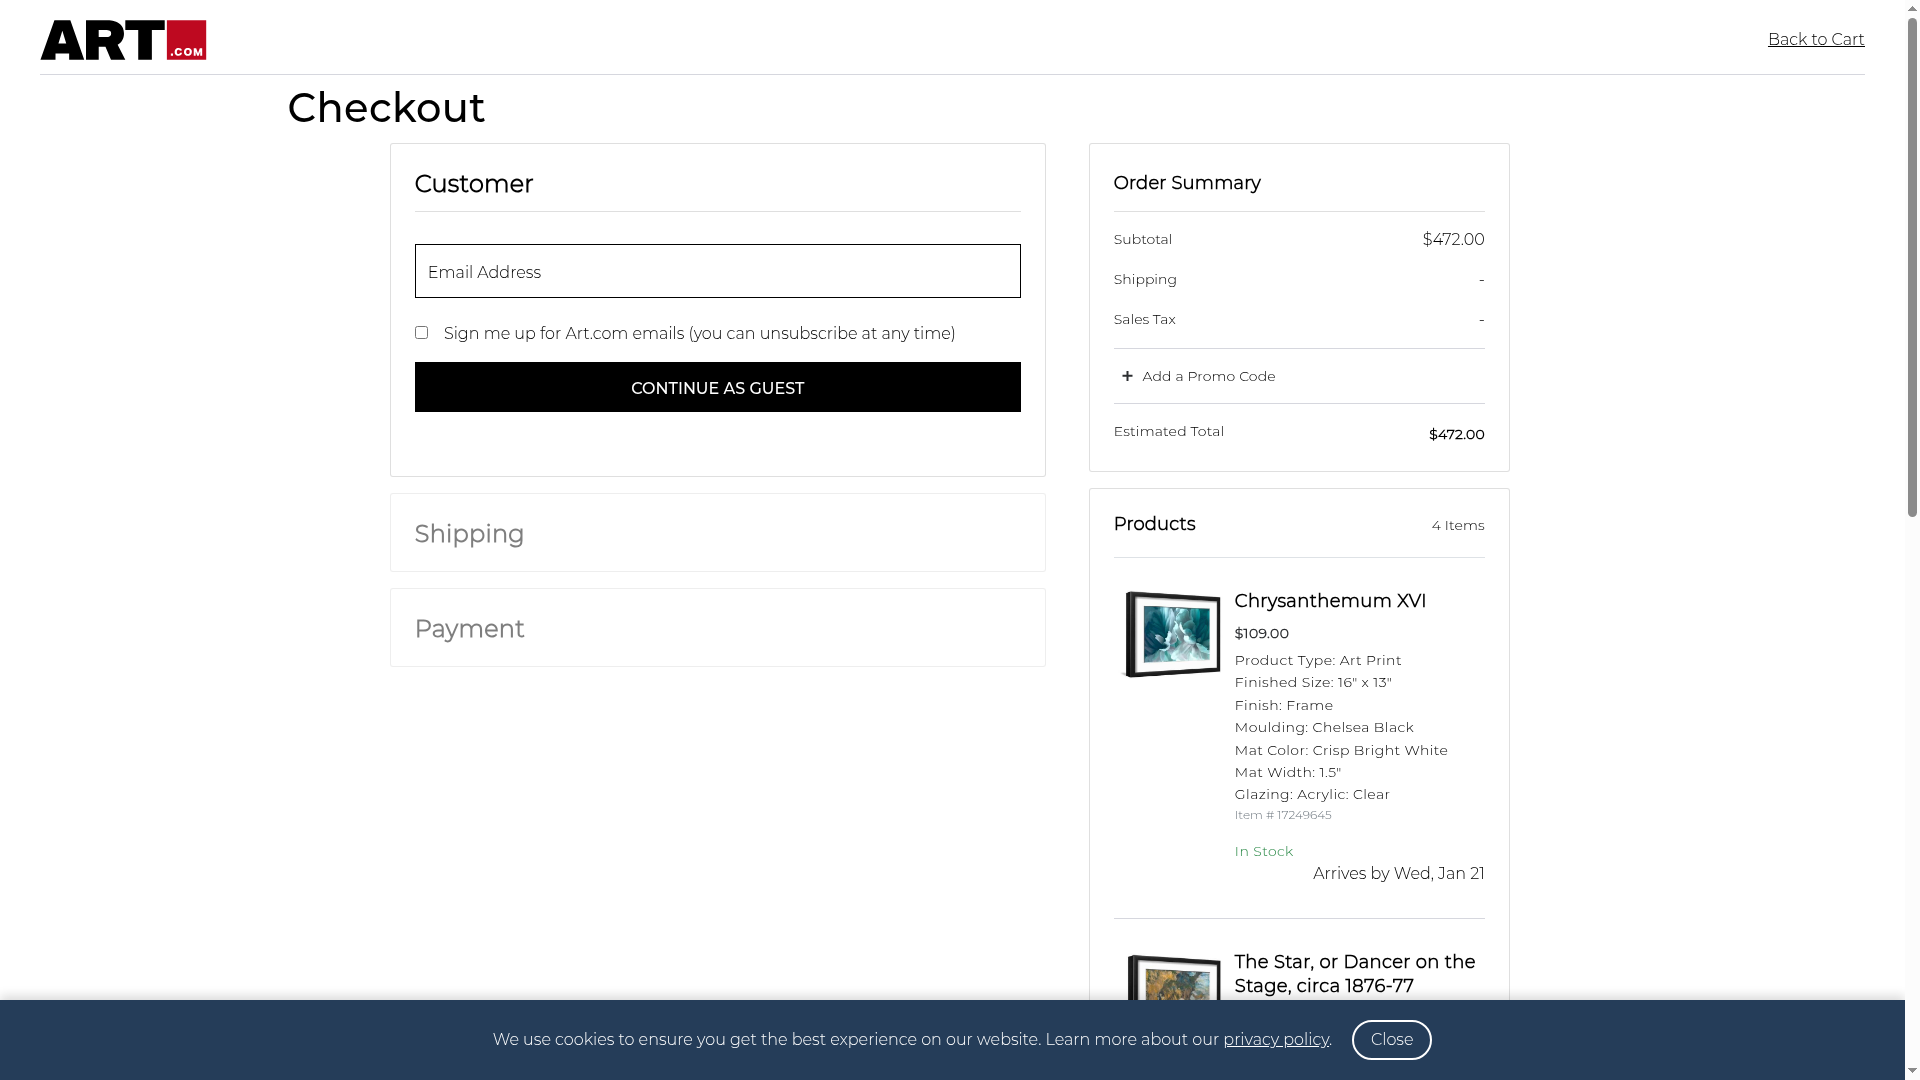
Task: Click the 4 Items count label
Action: 1457,526
